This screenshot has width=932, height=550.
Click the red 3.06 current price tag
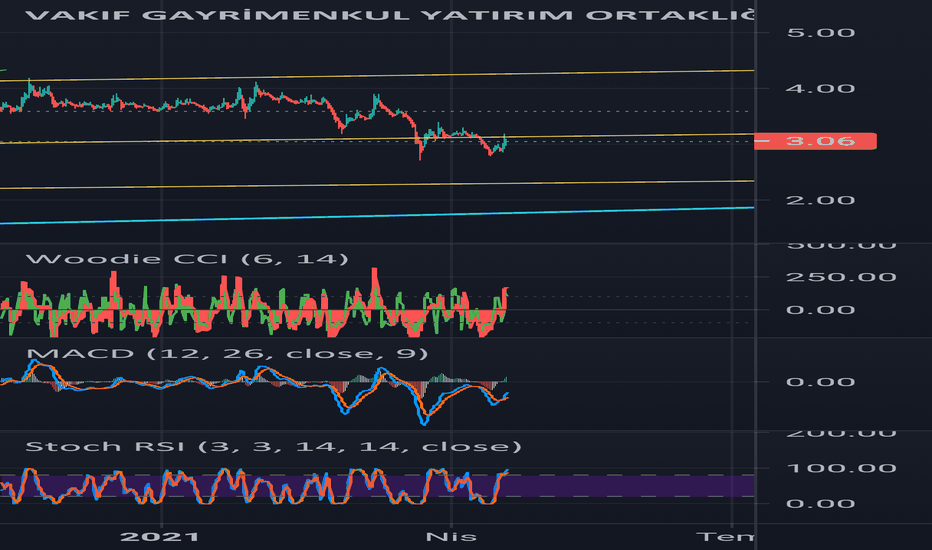point(816,141)
